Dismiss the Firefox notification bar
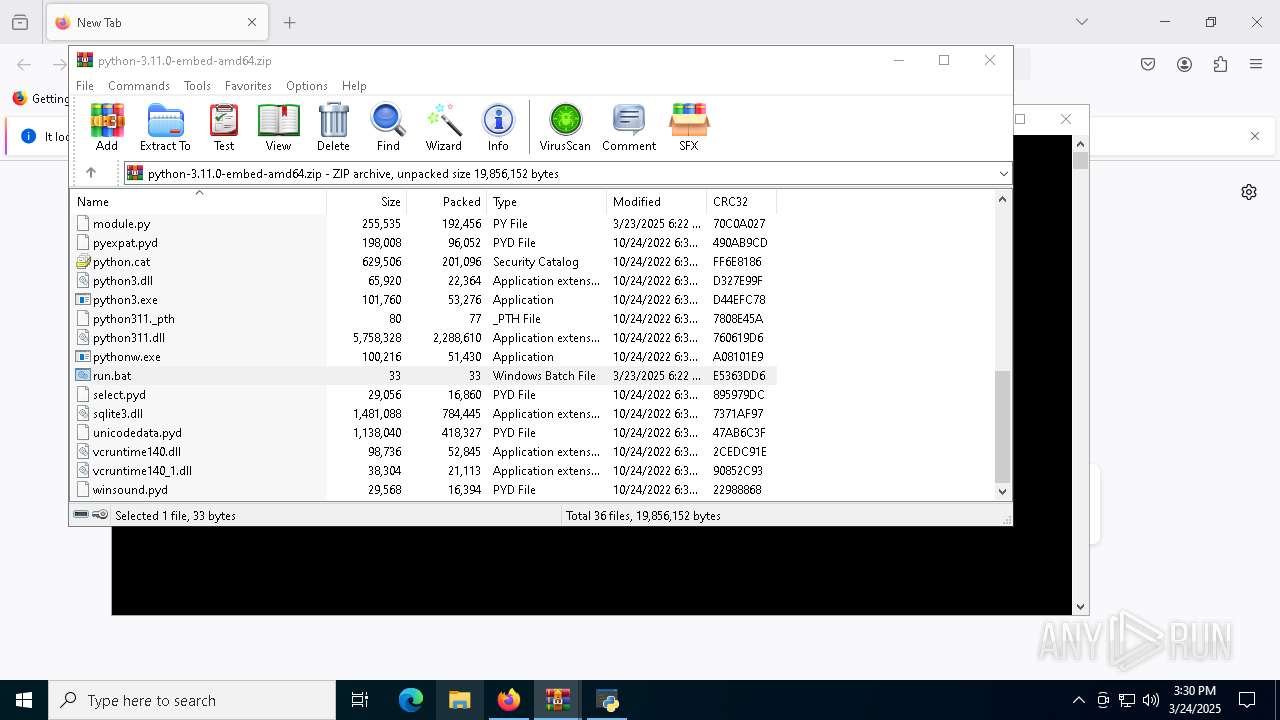Viewport: 1280px width, 720px height. coord(1255,136)
